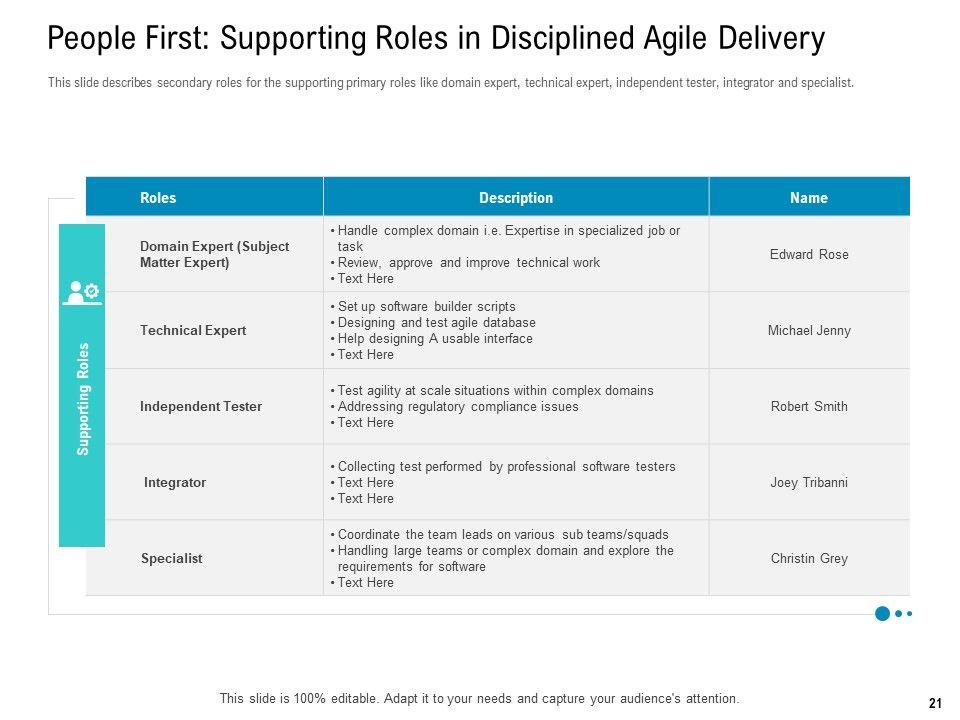
Task: Select the vertical Supporting Roles label
Action: pos(83,399)
